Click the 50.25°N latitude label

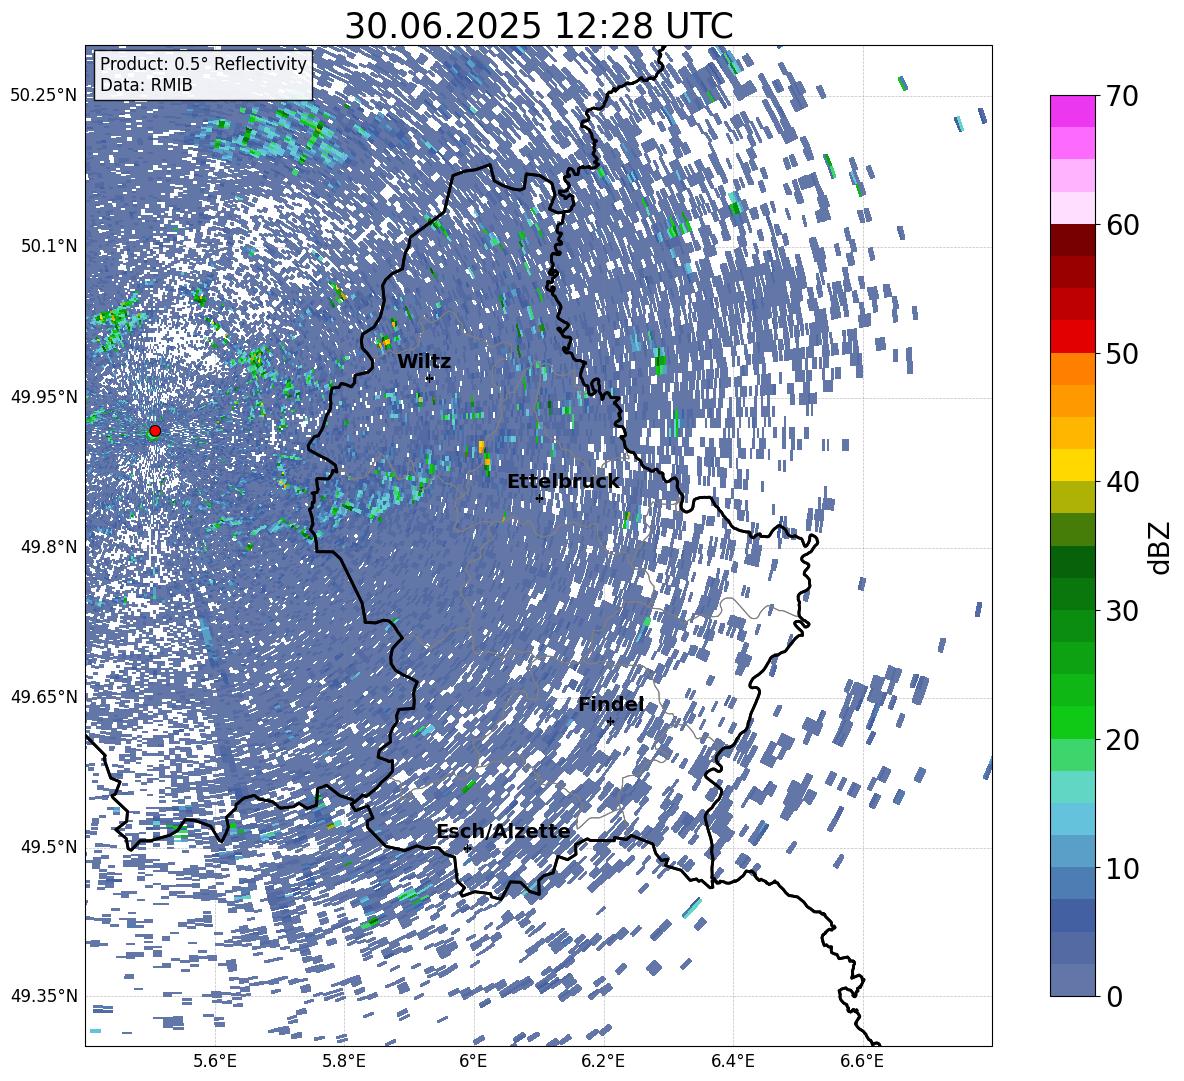coord(44,96)
